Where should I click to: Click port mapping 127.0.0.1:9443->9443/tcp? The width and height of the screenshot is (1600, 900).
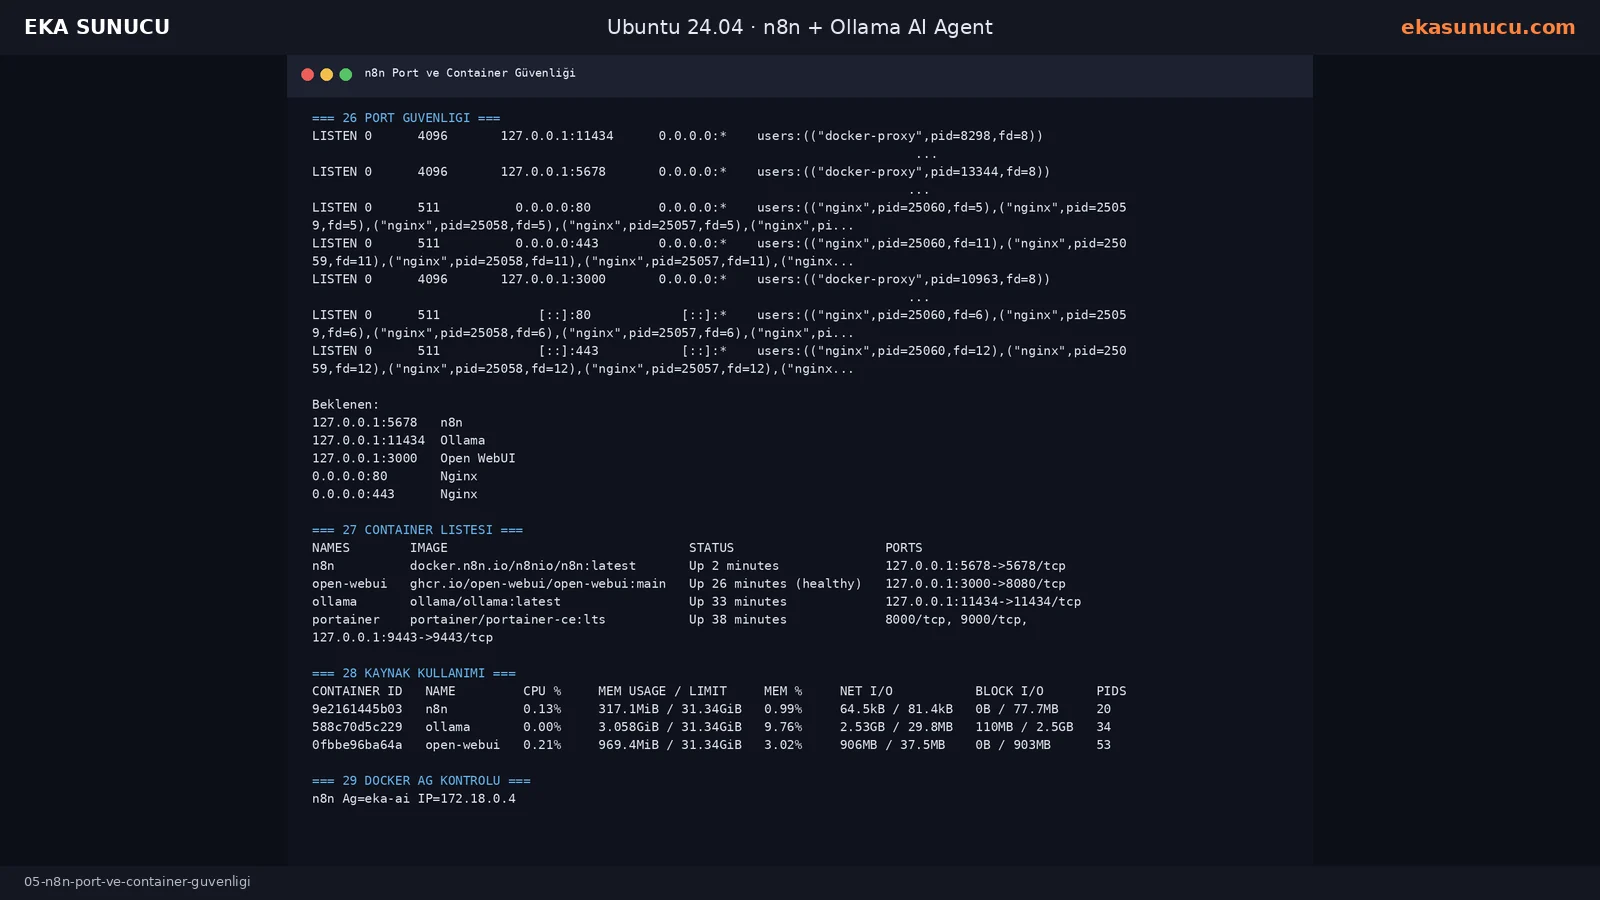coord(402,638)
